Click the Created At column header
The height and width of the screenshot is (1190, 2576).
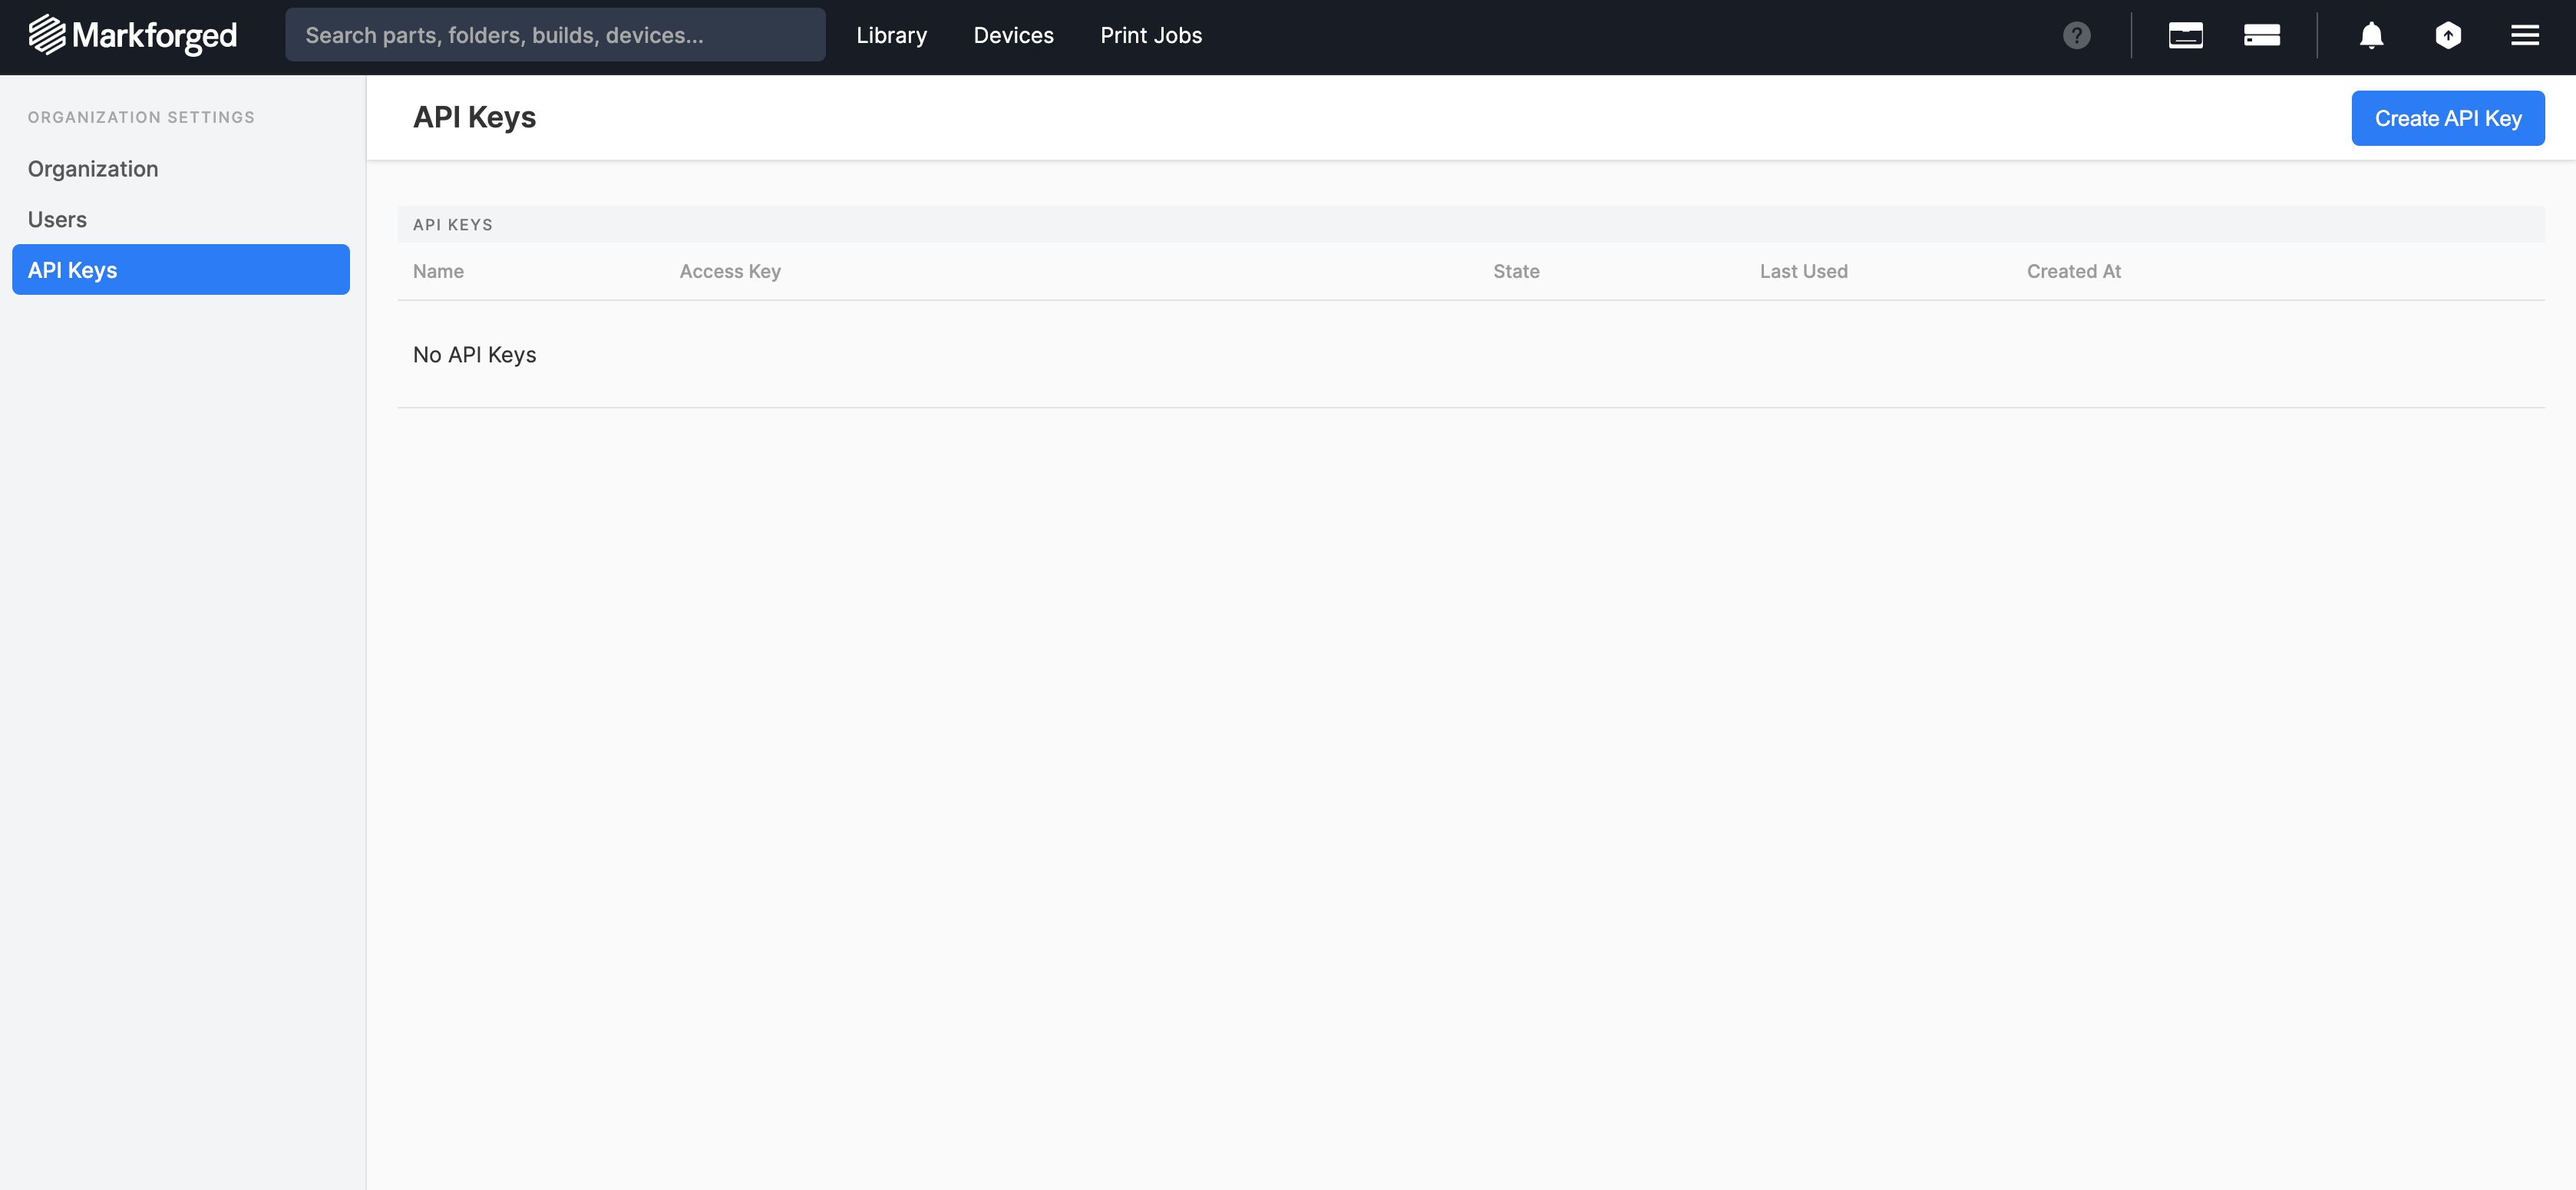pyautogui.click(x=2073, y=271)
